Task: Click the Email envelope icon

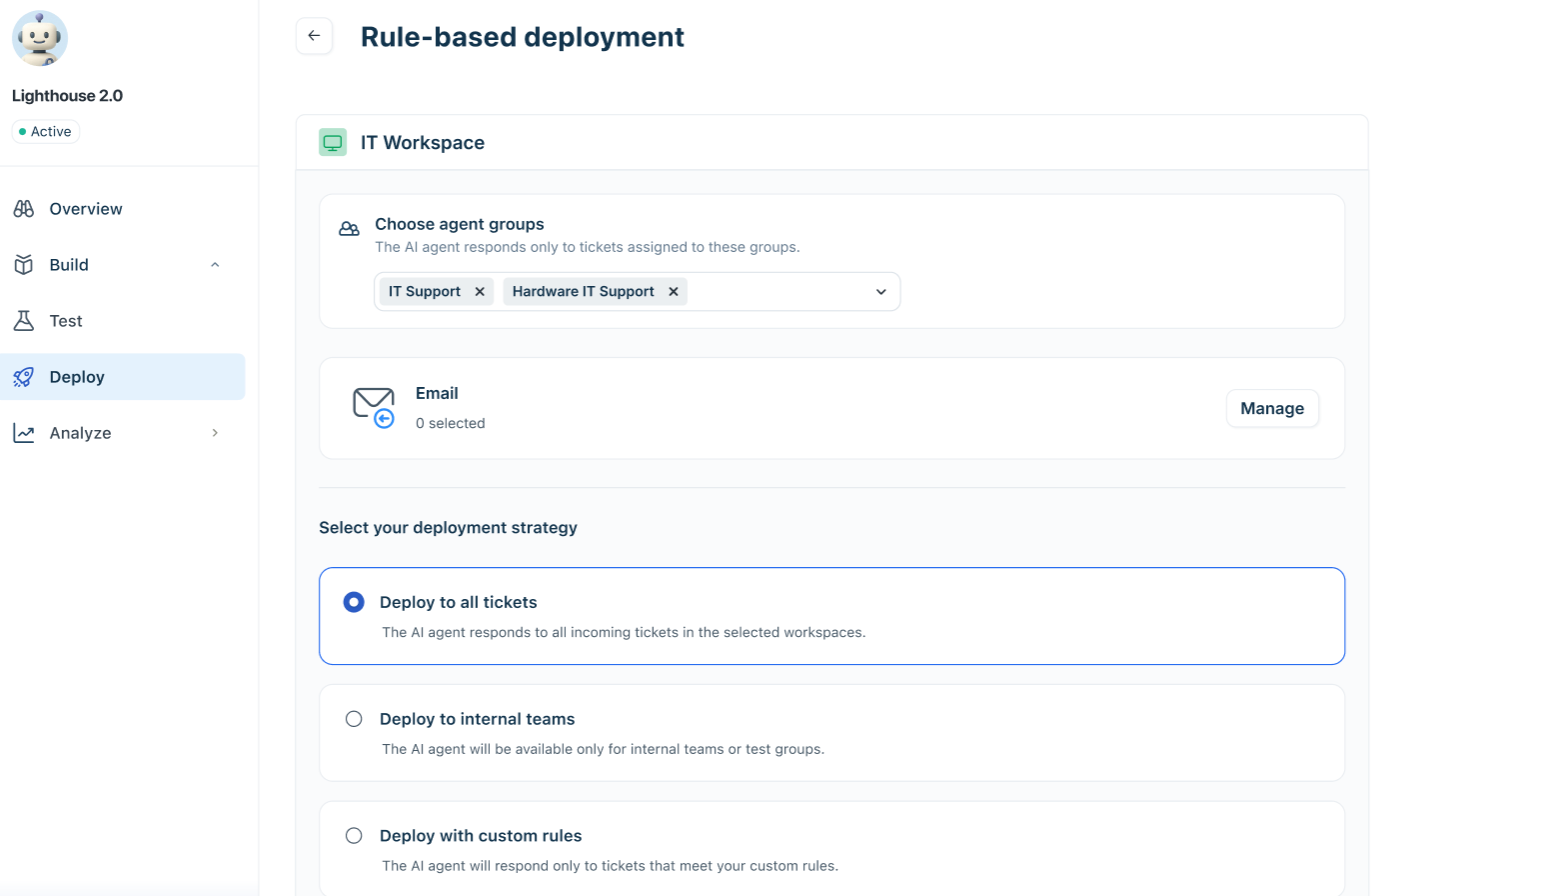Action: click(374, 408)
